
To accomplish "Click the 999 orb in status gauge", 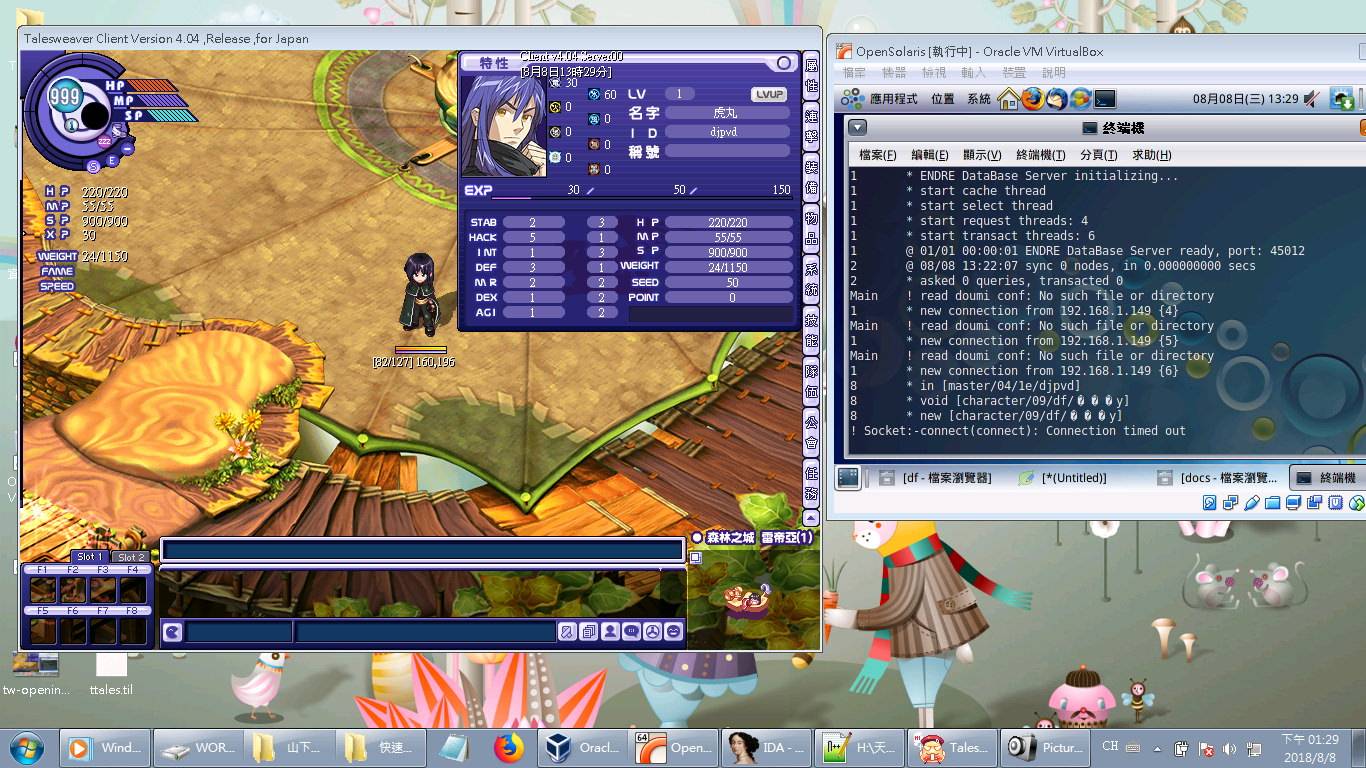I will [65, 97].
